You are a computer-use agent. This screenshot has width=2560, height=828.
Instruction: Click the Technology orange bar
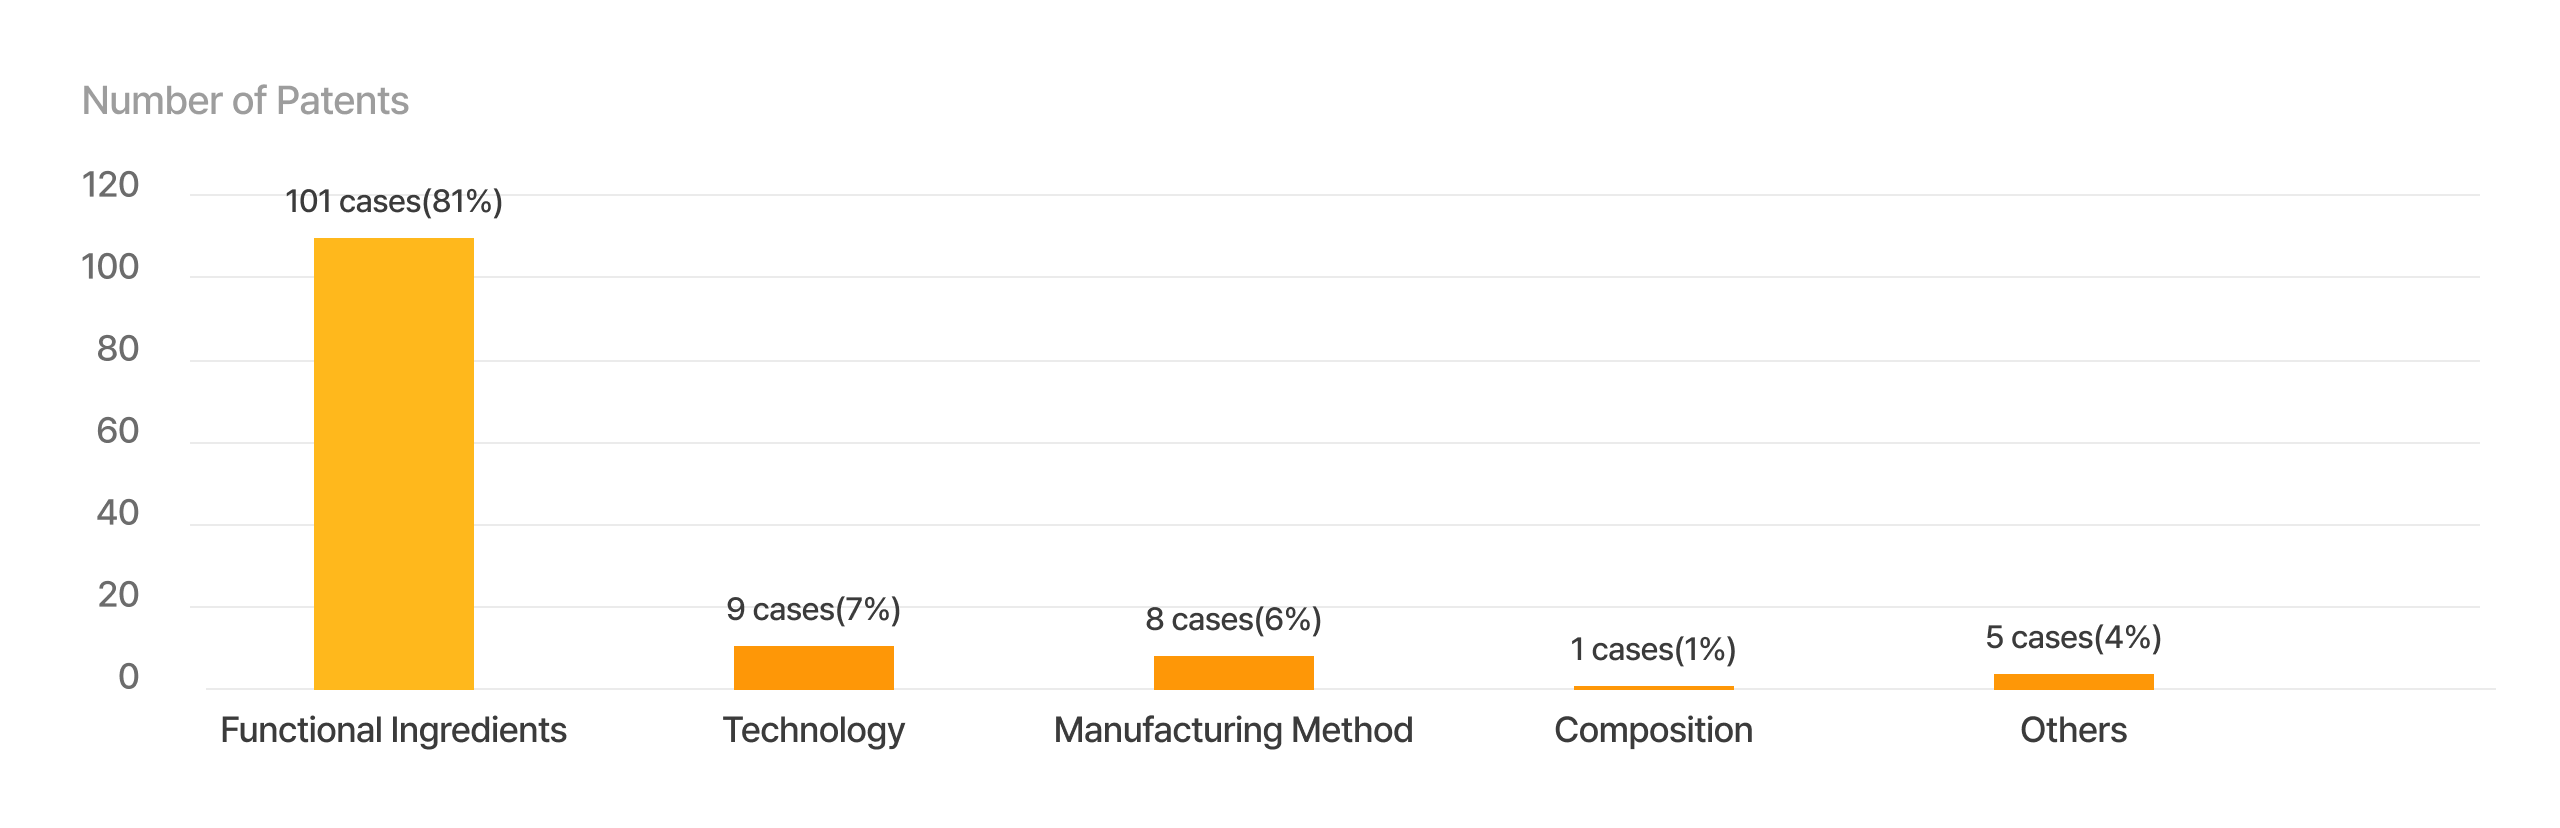click(x=813, y=667)
